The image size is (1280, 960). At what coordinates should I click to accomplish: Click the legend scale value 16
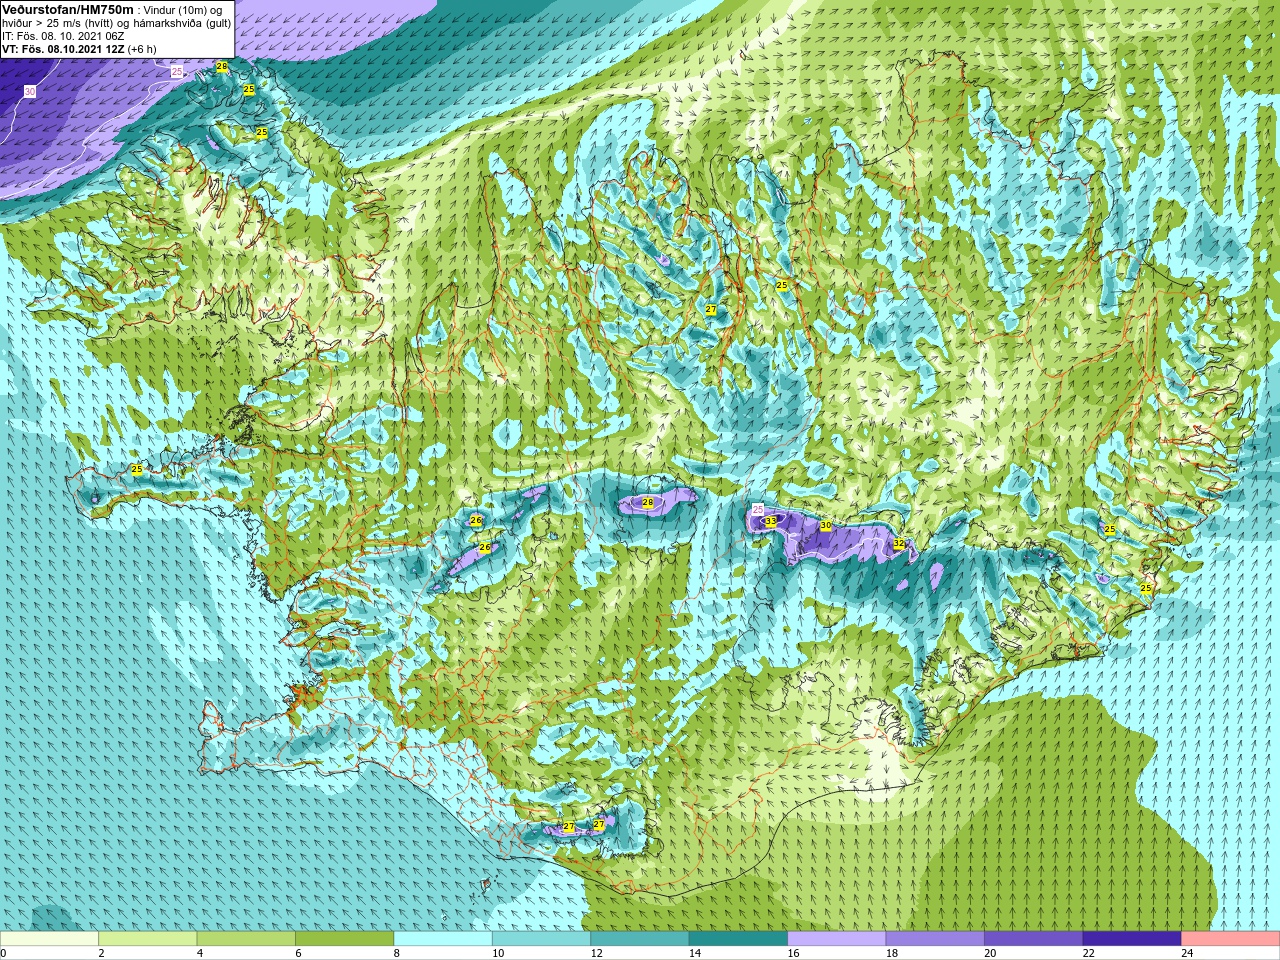pos(793,953)
